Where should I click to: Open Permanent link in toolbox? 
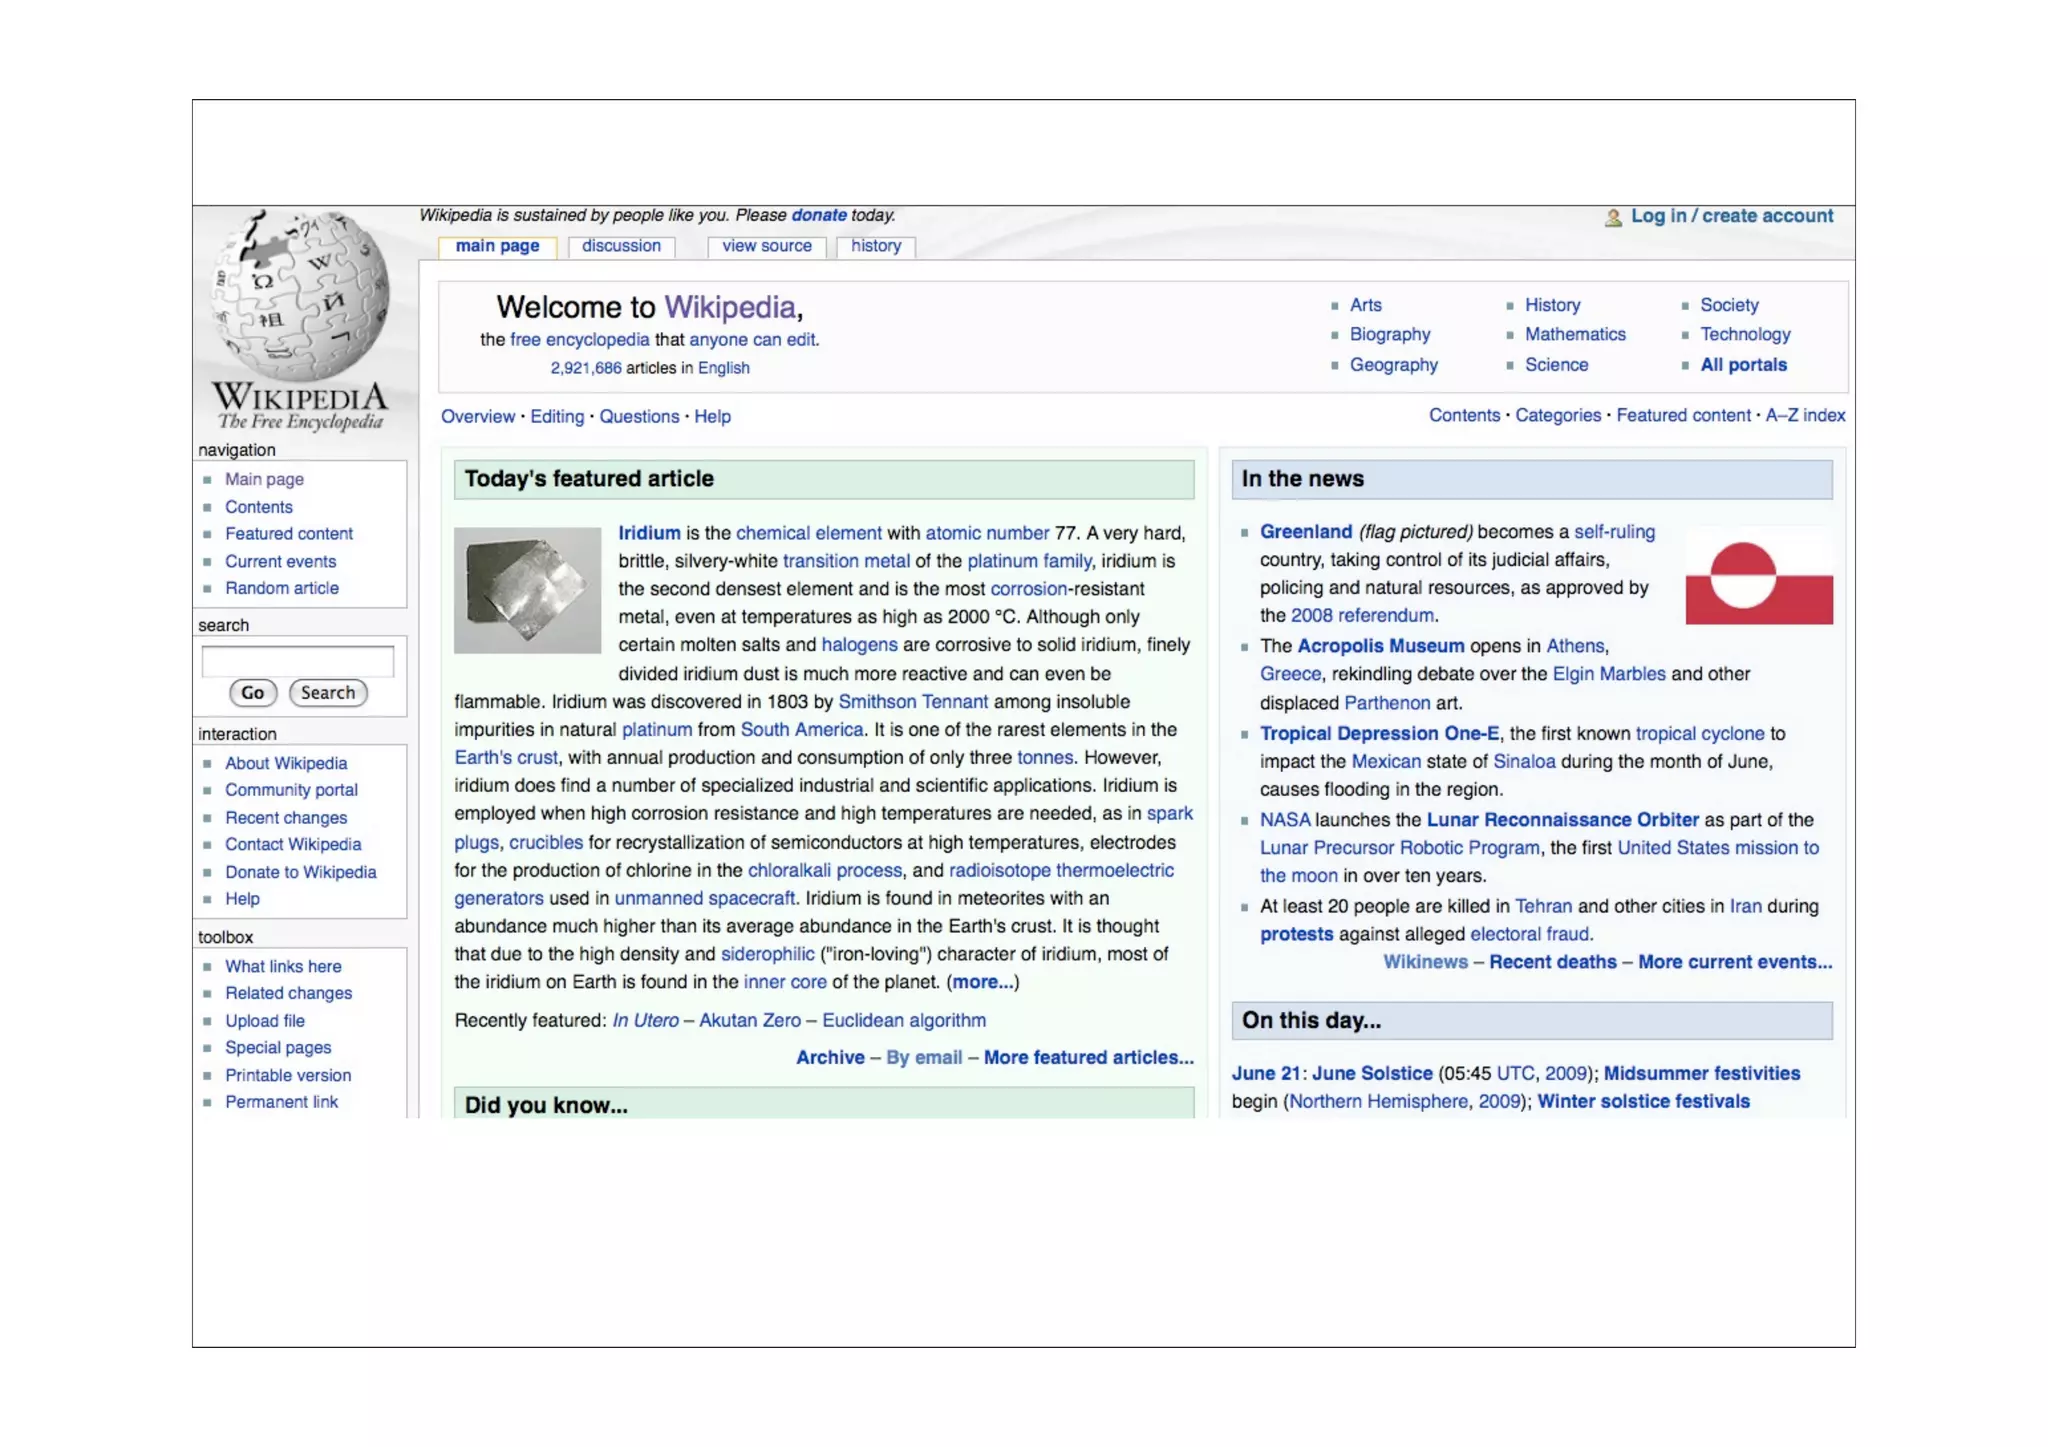coord(281,1102)
